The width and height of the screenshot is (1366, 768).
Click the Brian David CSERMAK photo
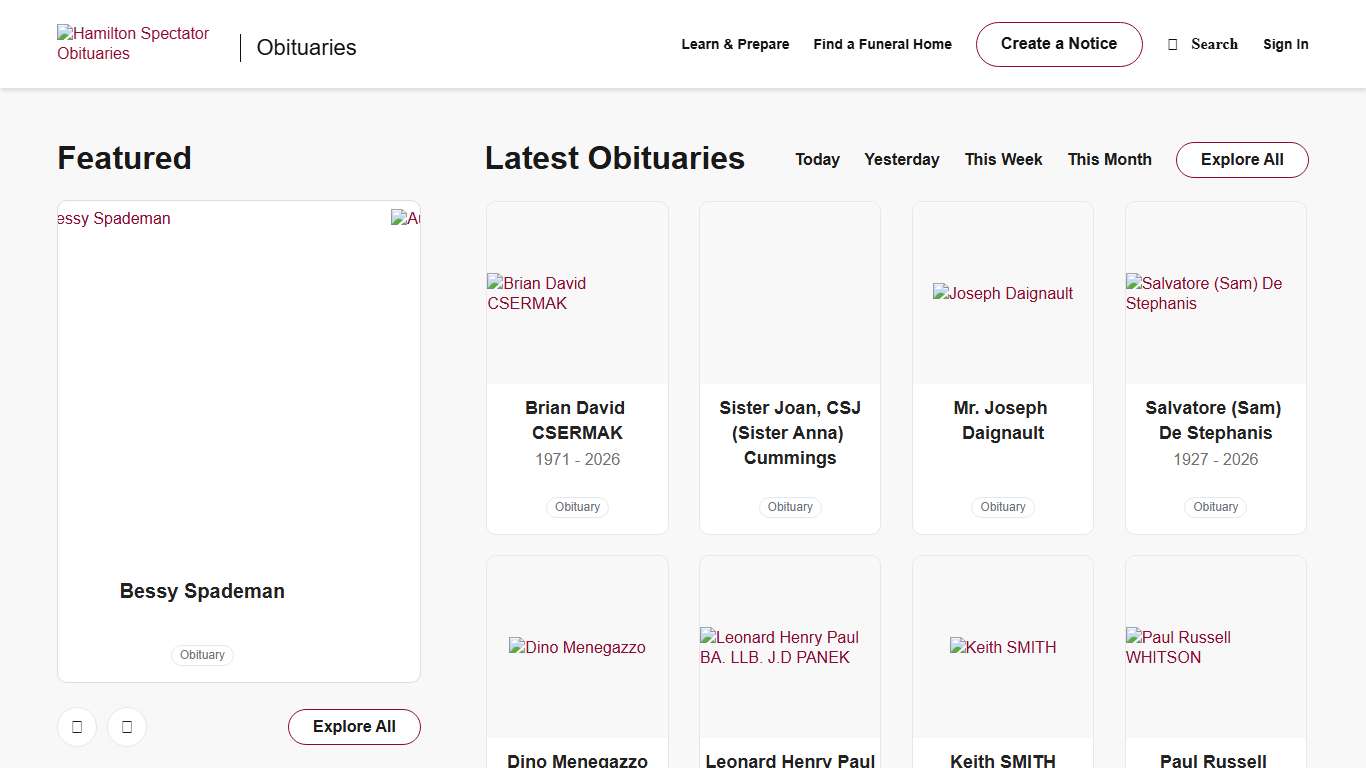tap(577, 293)
